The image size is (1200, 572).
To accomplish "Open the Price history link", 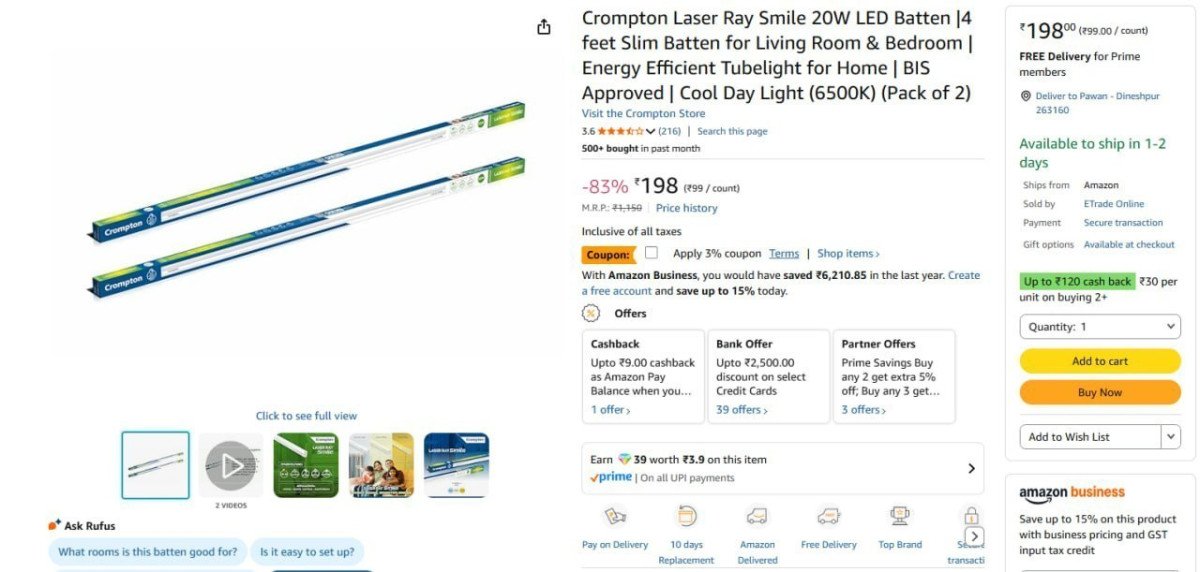I will click(686, 208).
